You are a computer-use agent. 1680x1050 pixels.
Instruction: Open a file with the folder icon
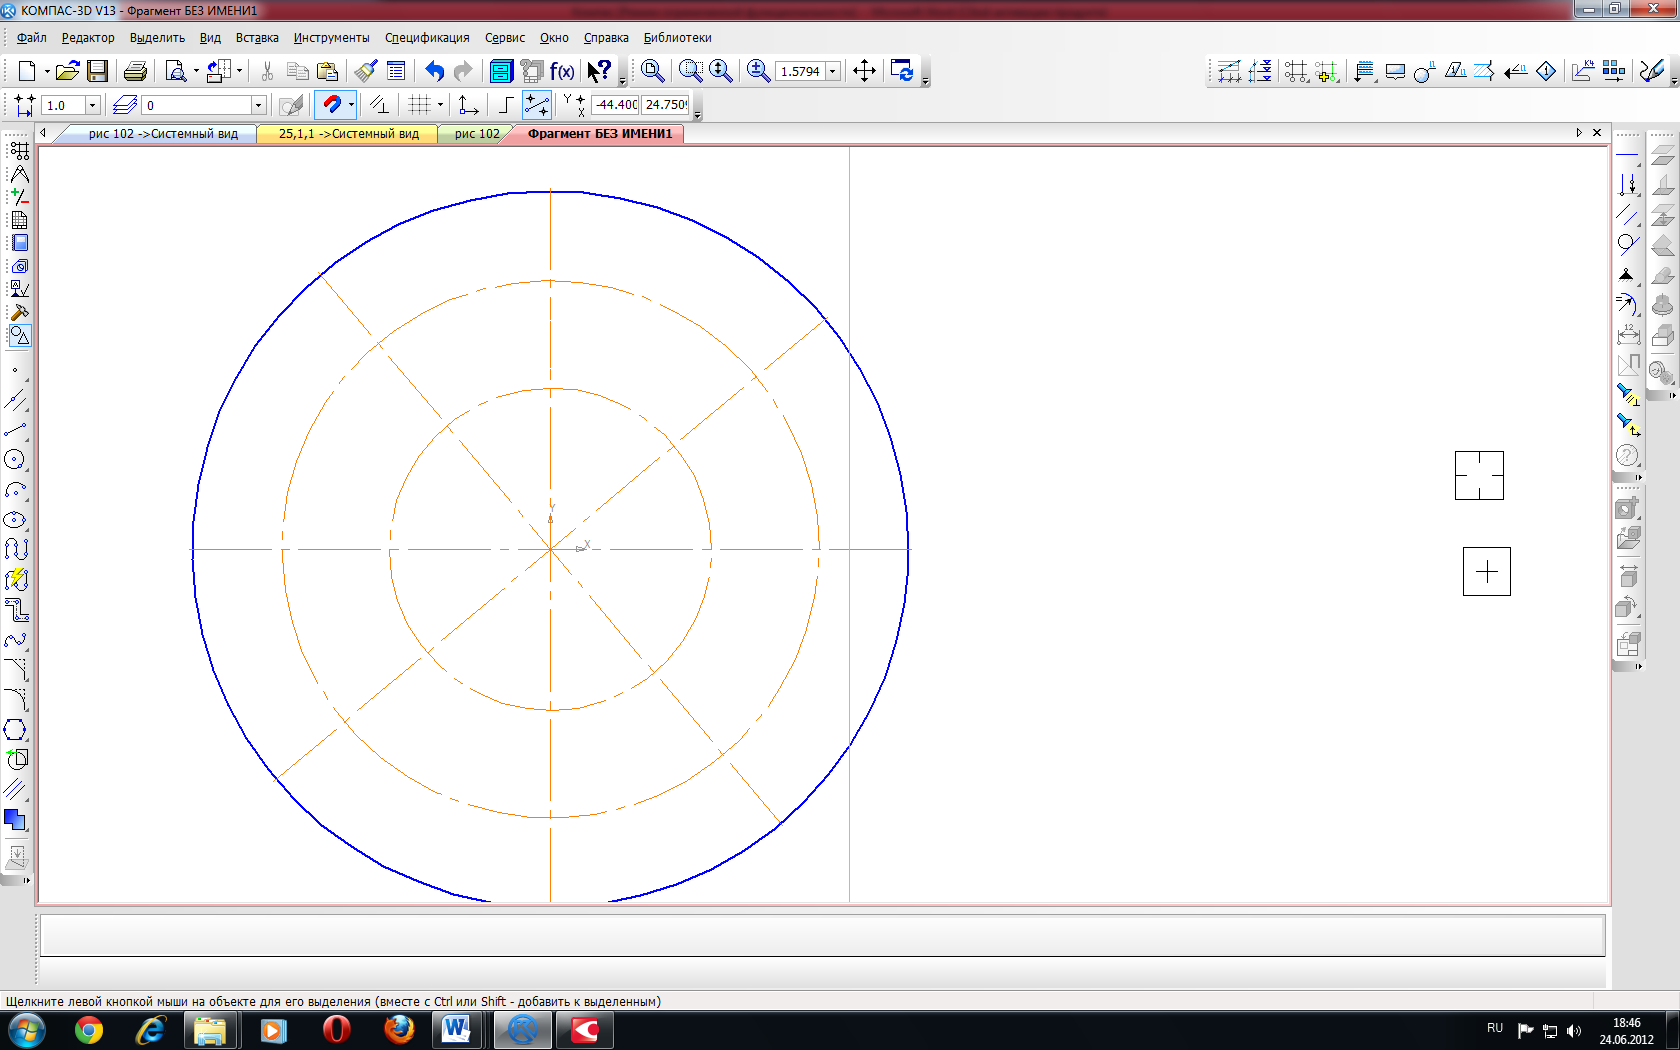67,71
